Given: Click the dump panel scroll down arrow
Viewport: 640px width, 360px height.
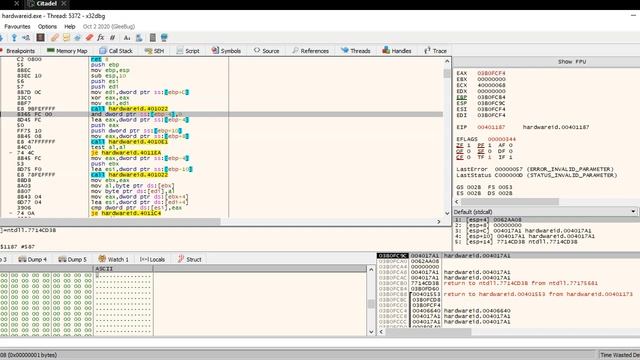Looking at the screenshot, I should tap(371, 332).
